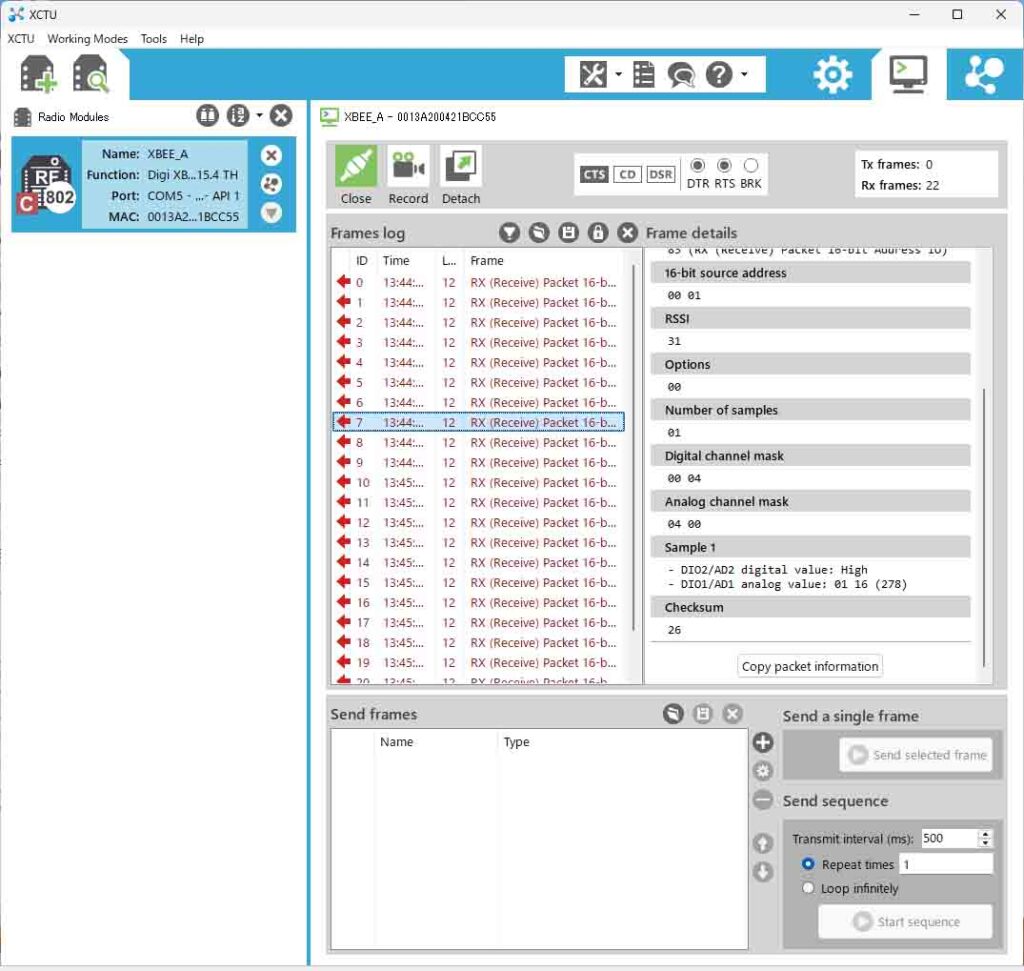Toggle the RTS radio button
The image size is (1024, 971).
[x=724, y=165]
